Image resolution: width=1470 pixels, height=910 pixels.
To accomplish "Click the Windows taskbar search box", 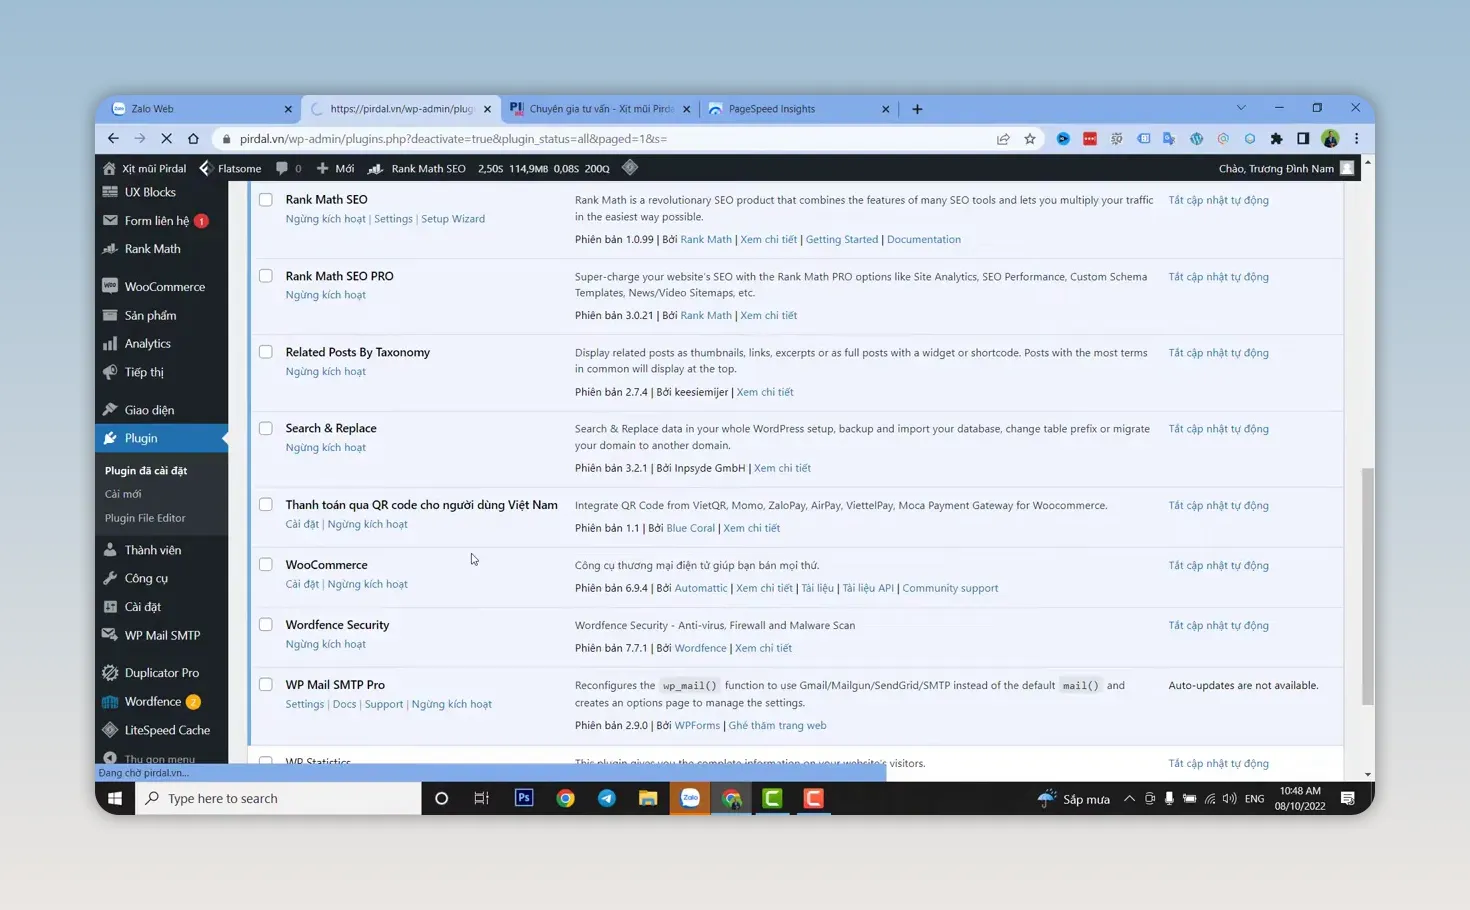I will tap(278, 798).
